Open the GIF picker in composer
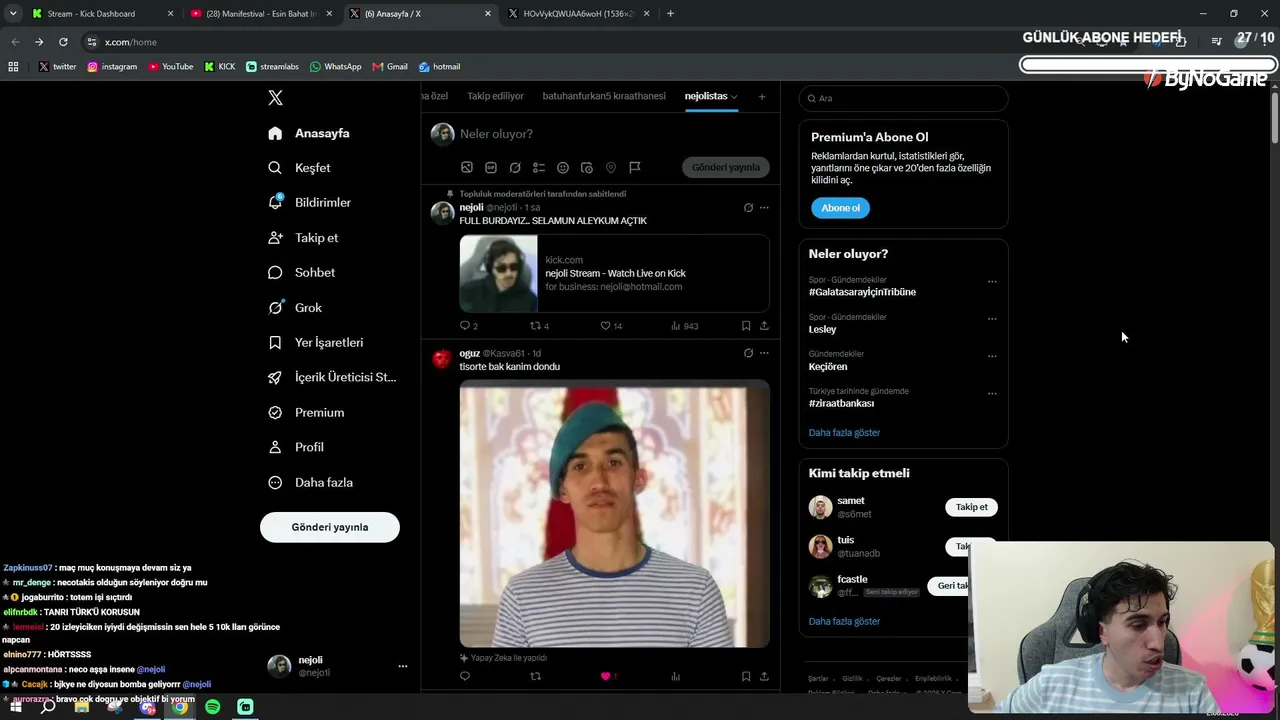 491,168
